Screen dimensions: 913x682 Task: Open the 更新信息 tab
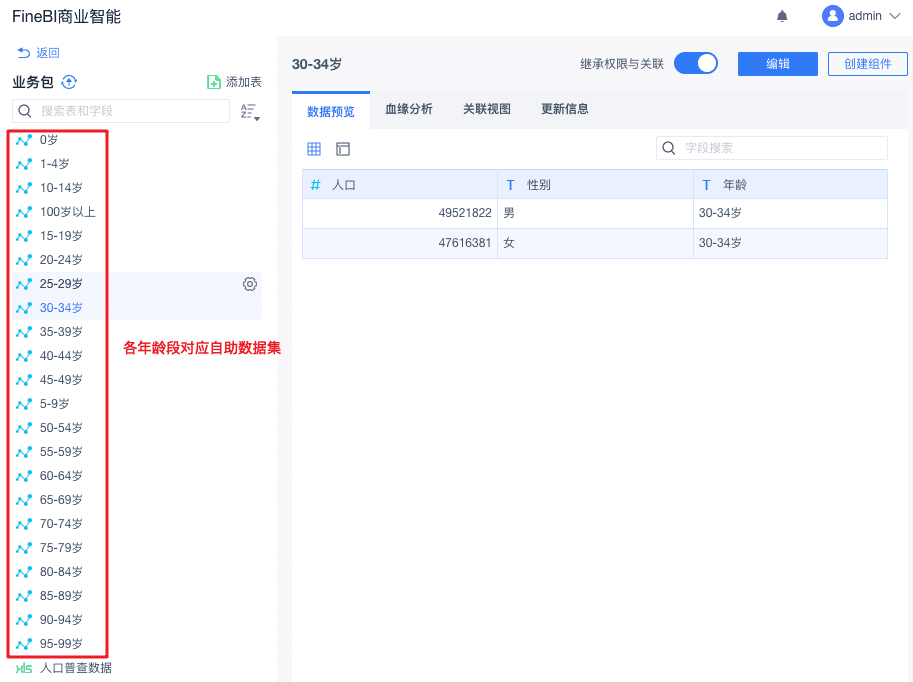565,109
